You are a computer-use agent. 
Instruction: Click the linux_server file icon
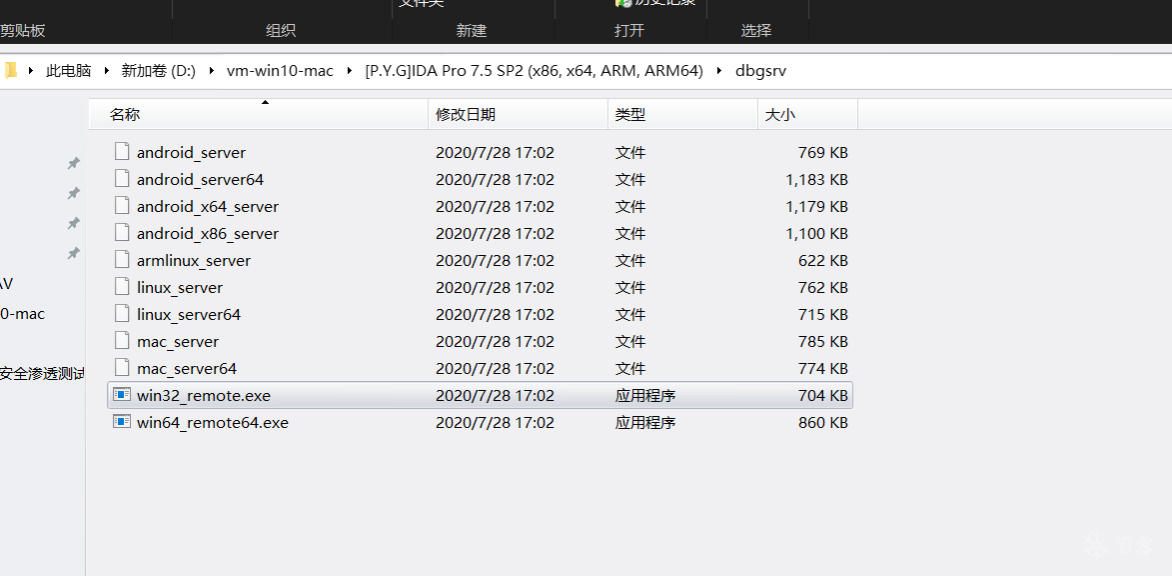(x=122, y=287)
